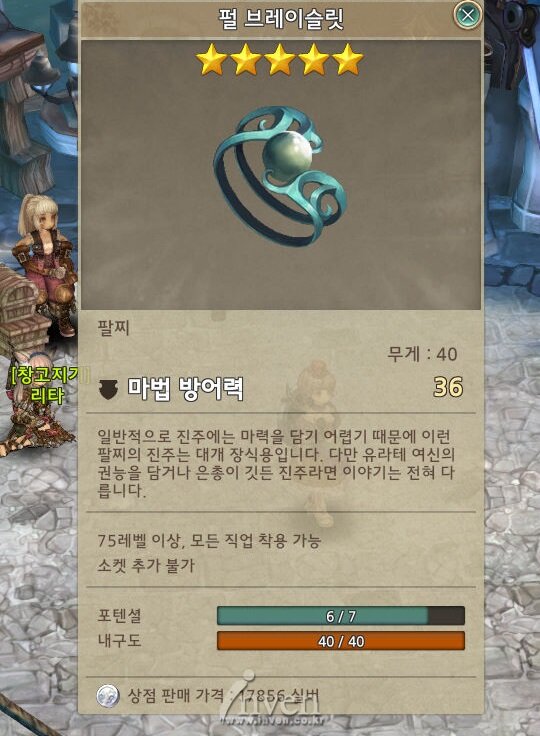Image resolution: width=540 pixels, height=736 pixels.
Task: Click the orange durability bar 40 / 40
Action: 341,641
